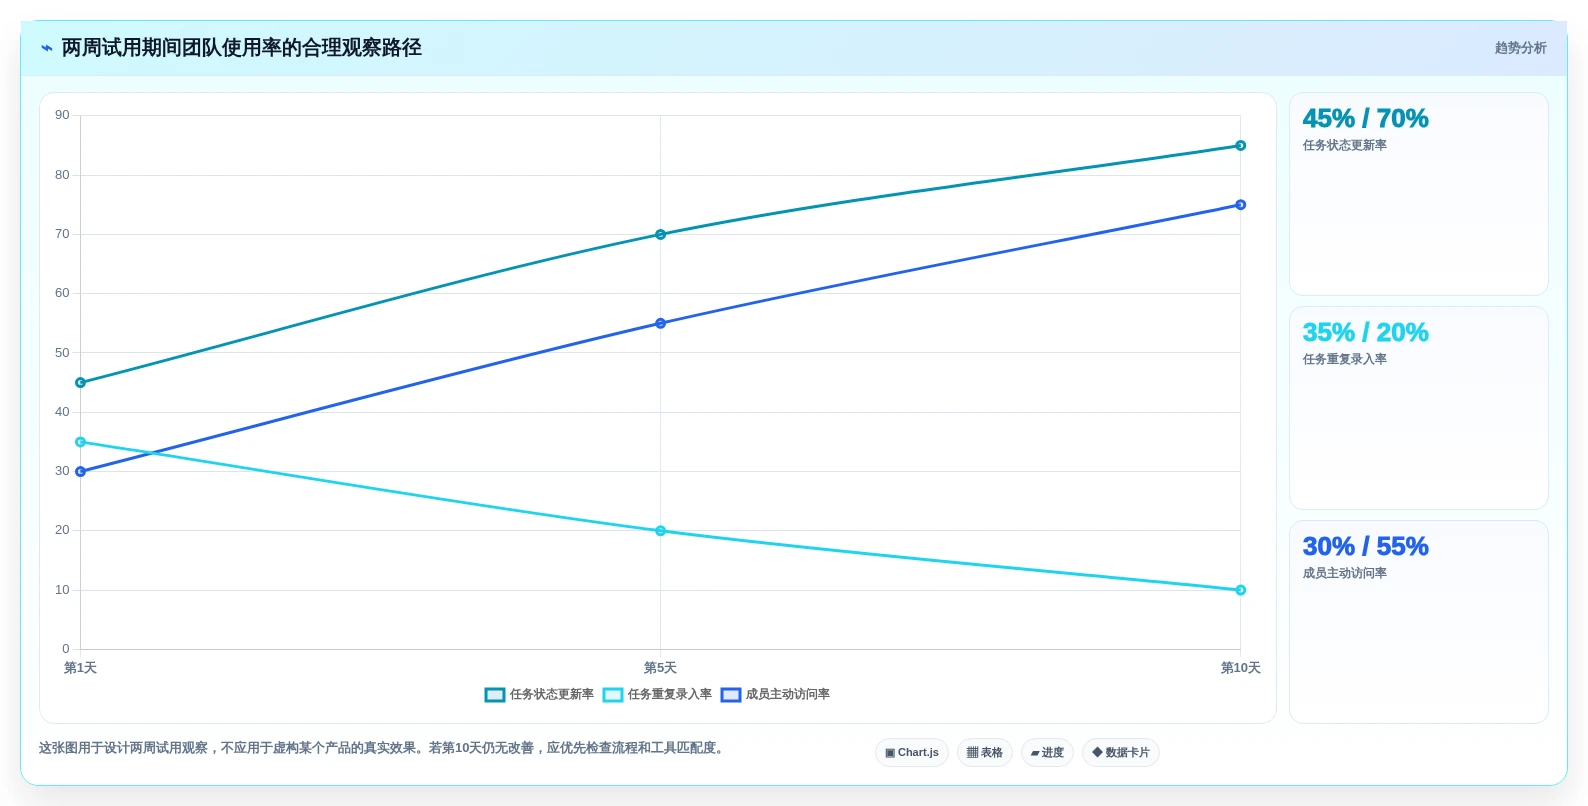Click the 成员主动访问率 legend label text

click(x=788, y=695)
